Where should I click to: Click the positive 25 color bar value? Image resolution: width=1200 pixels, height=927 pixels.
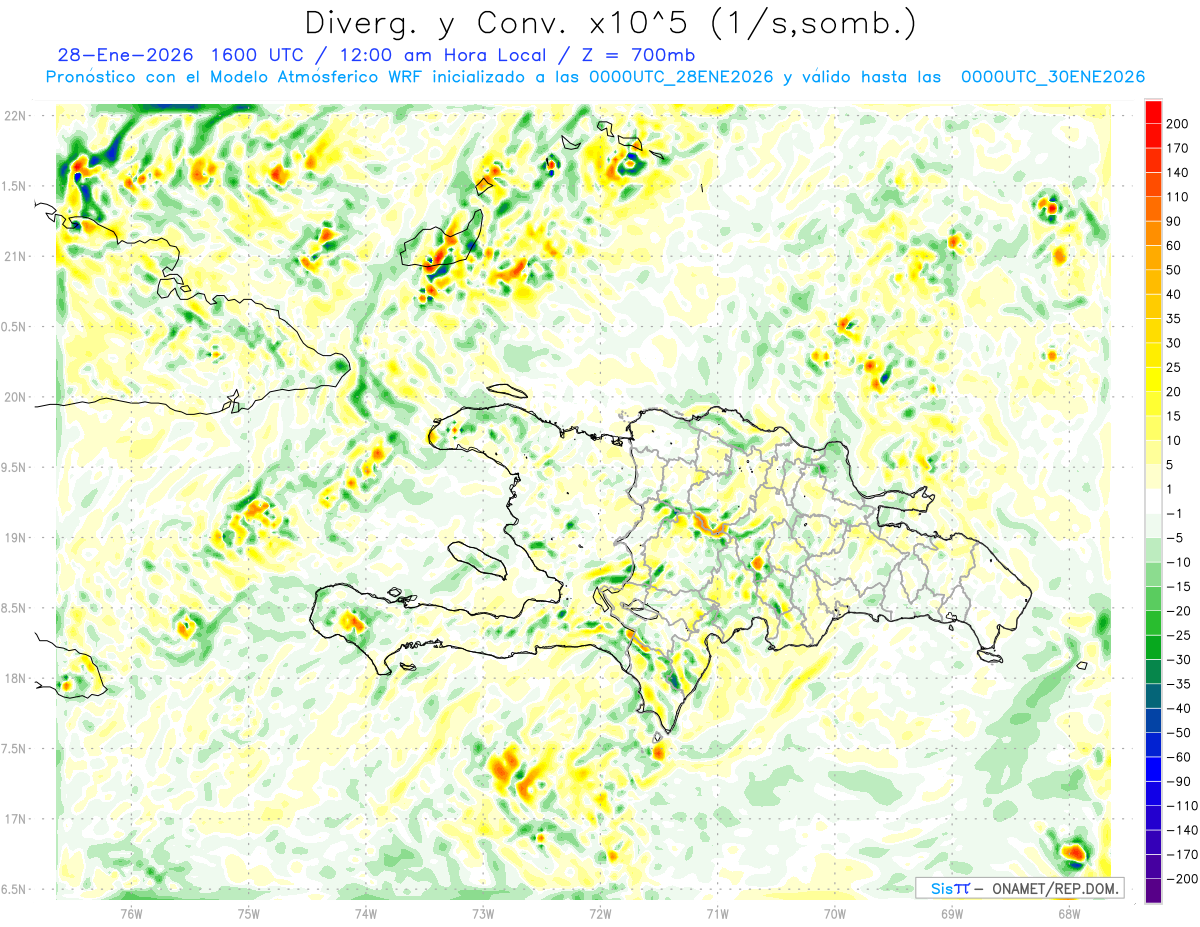point(1175,368)
